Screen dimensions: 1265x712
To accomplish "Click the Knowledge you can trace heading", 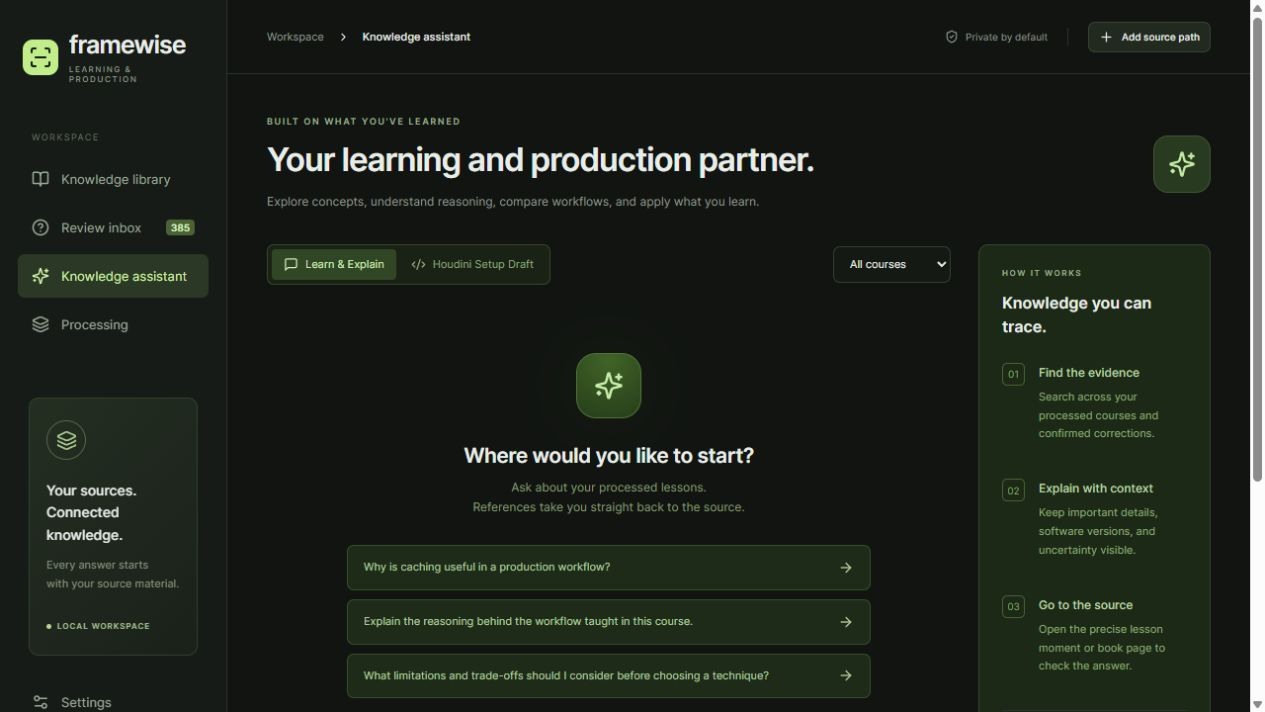I will coord(1076,315).
